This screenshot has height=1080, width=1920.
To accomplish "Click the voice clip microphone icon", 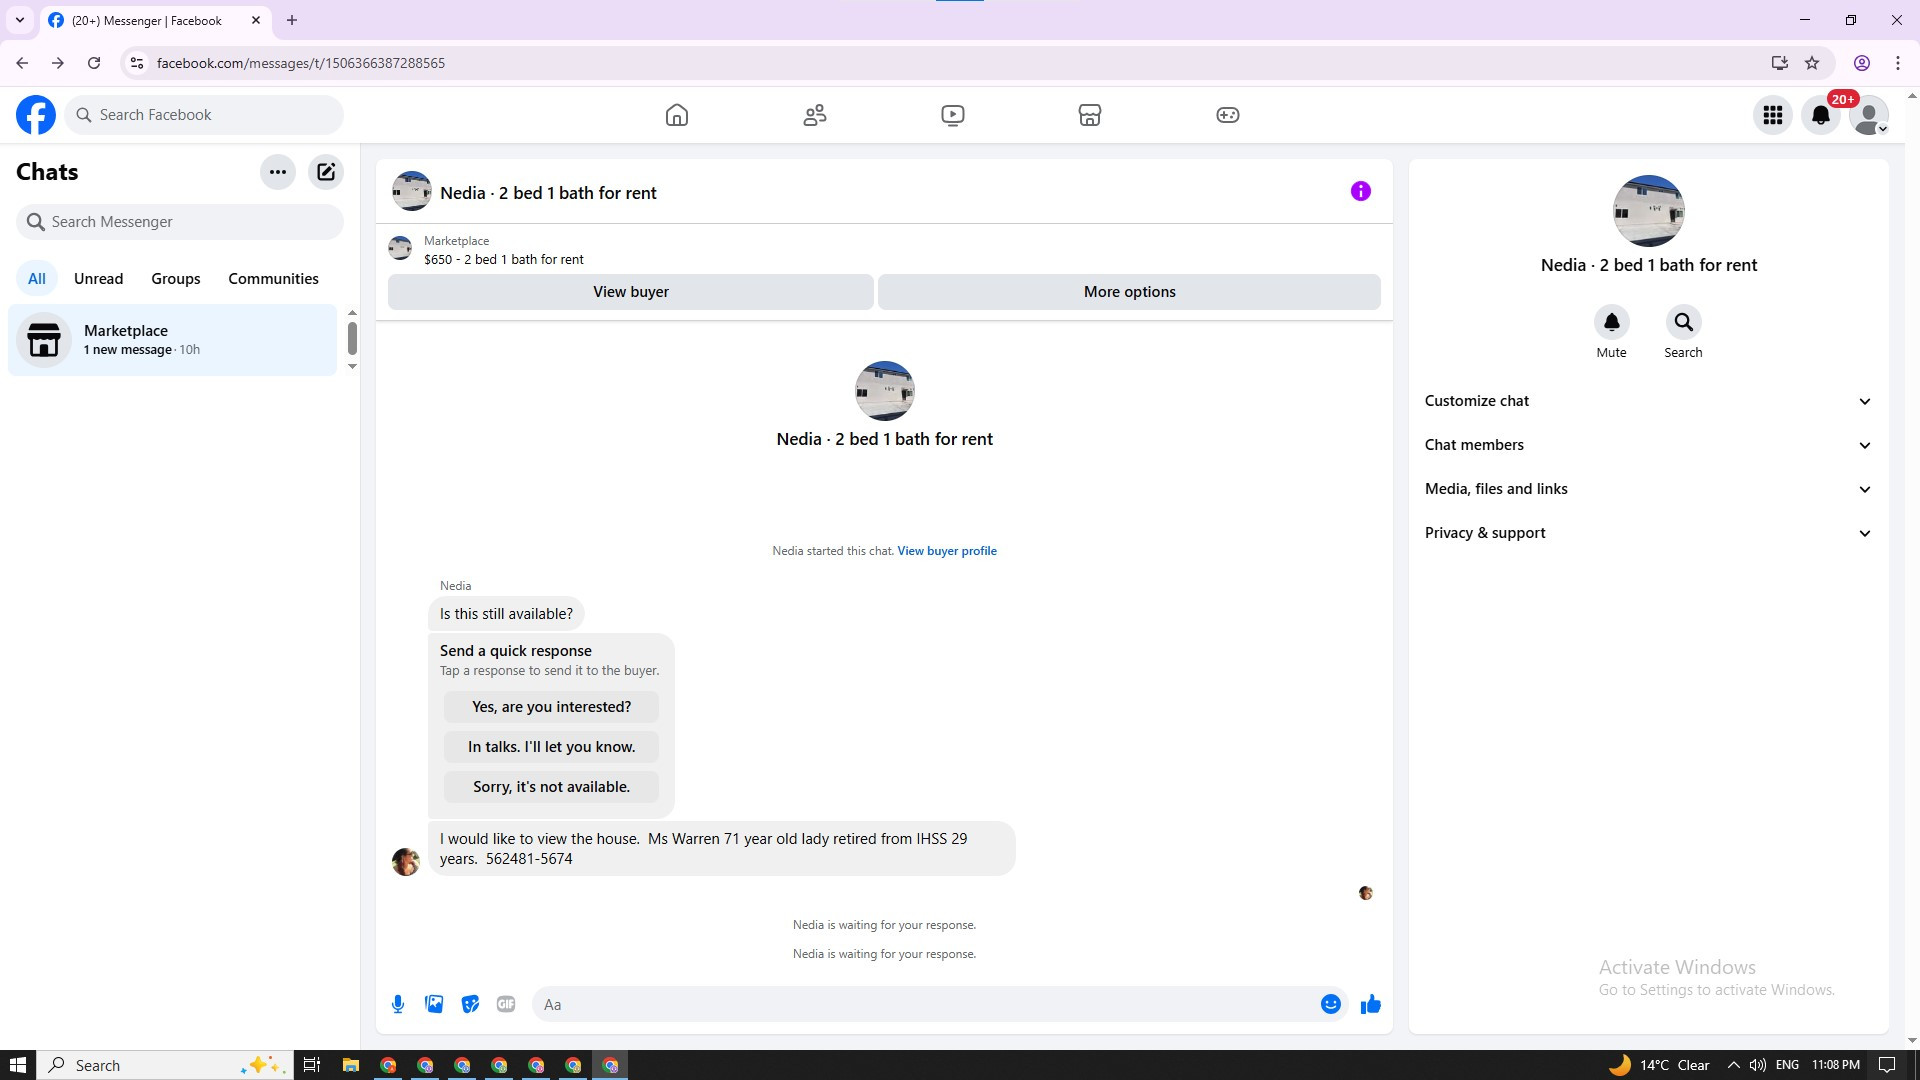I will [x=398, y=1004].
